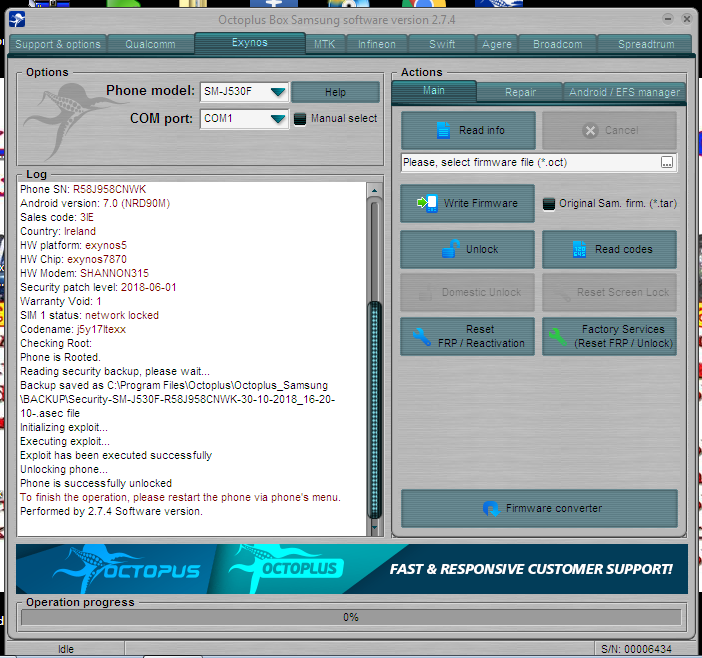The width and height of the screenshot is (702, 658).
Task: Click log line 'Security patch level: 2018-06-01'
Action: (98, 287)
